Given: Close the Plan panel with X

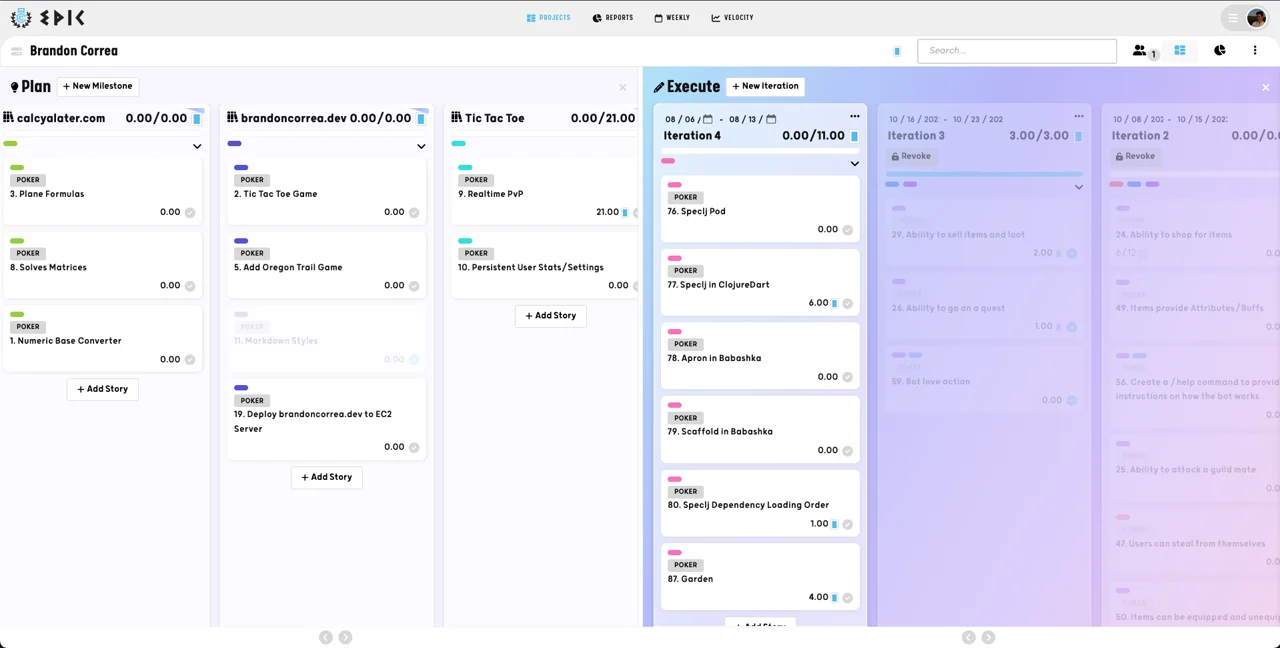Looking at the screenshot, I should 623,87.
